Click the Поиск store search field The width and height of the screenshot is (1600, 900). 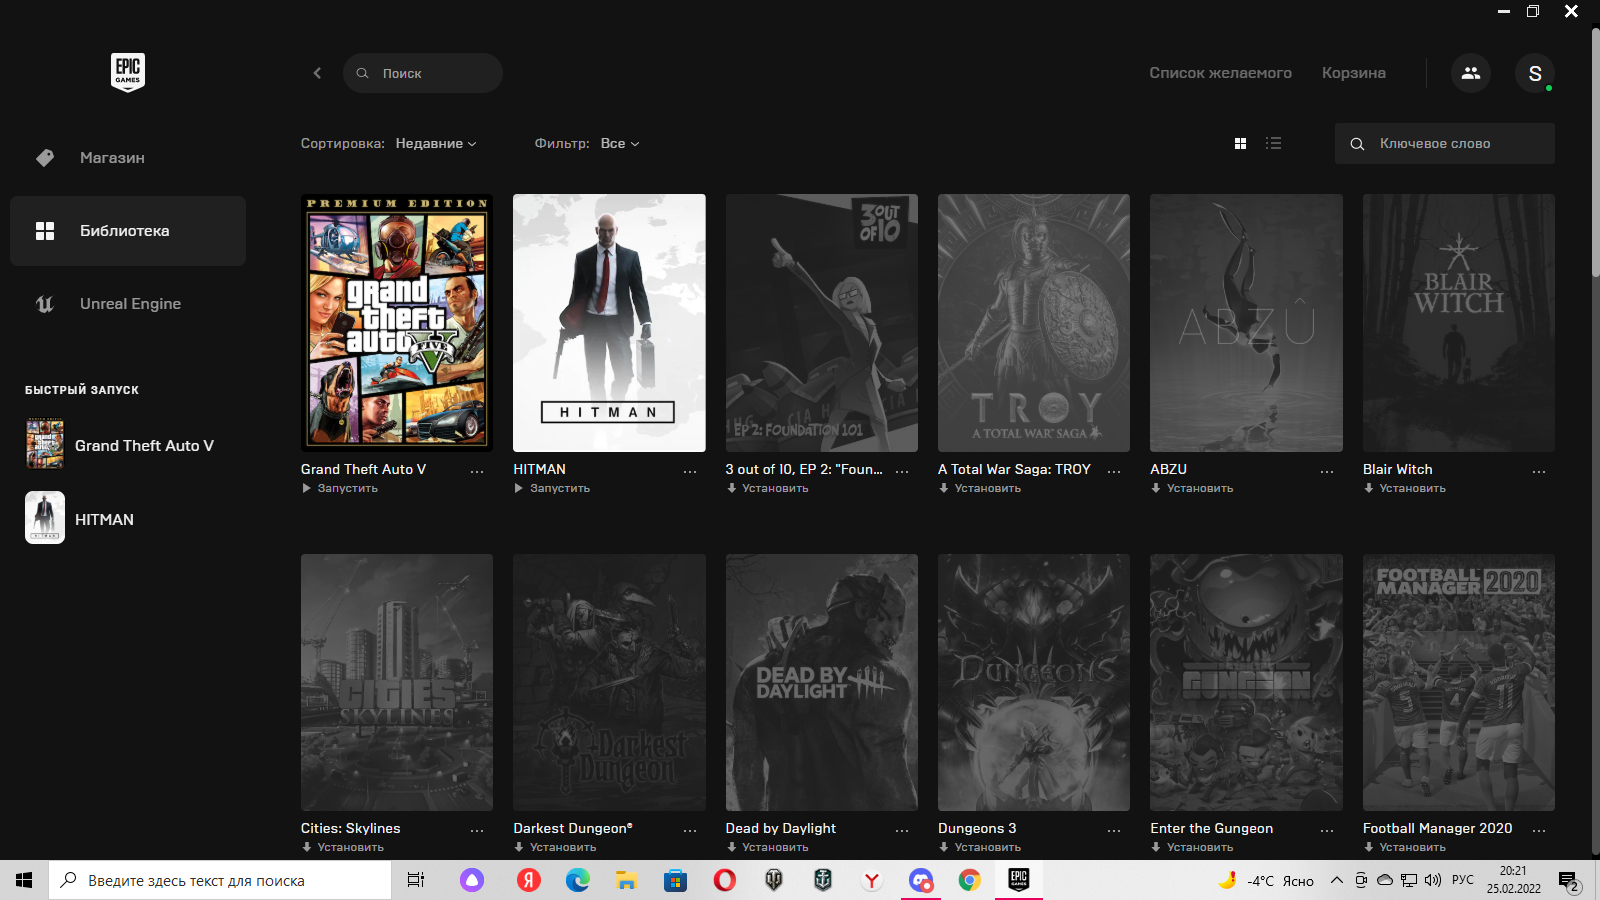[x=423, y=73]
